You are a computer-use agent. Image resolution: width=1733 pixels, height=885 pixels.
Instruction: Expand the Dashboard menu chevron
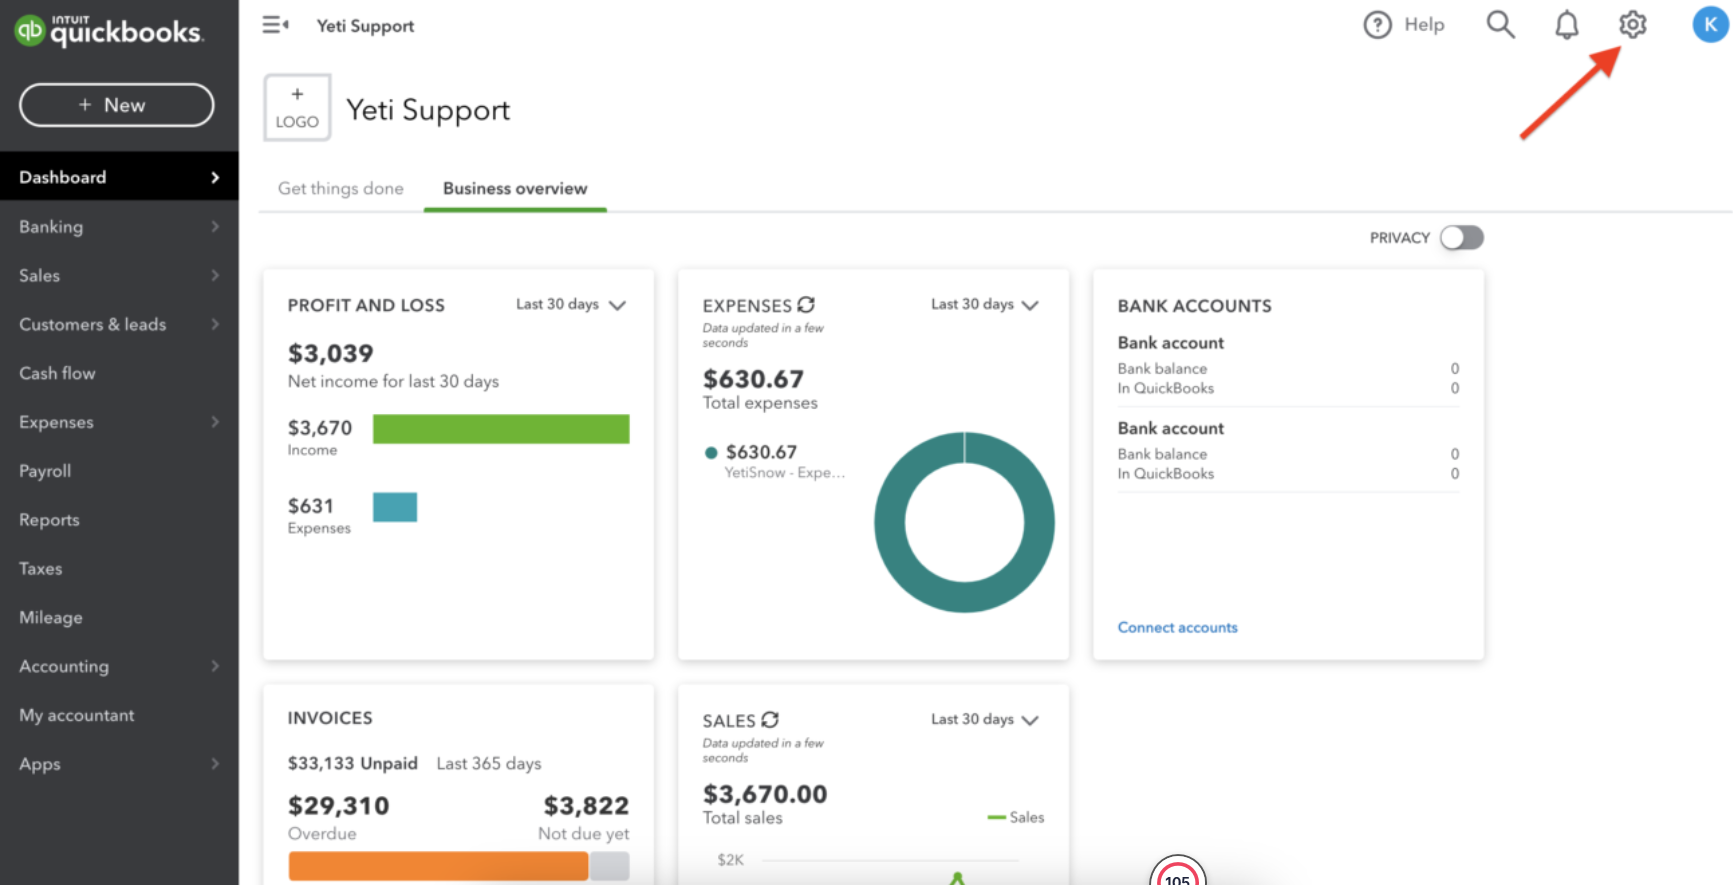pyautogui.click(x=215, y=177)
